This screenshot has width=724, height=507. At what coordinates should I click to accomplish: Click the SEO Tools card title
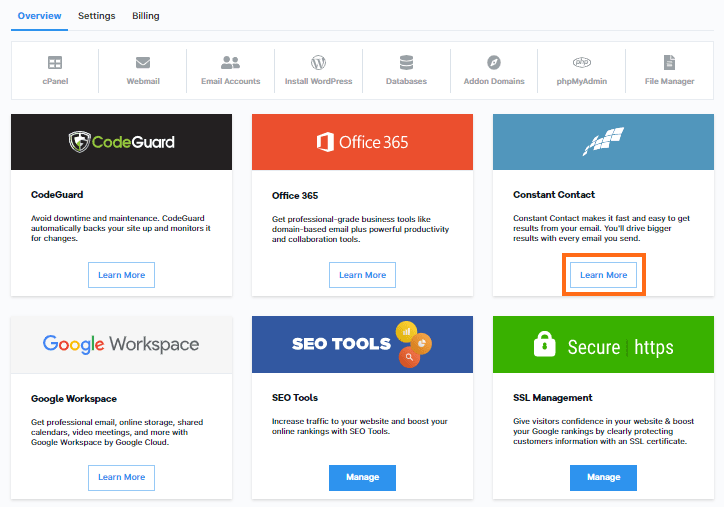click(x=295, y=398)
